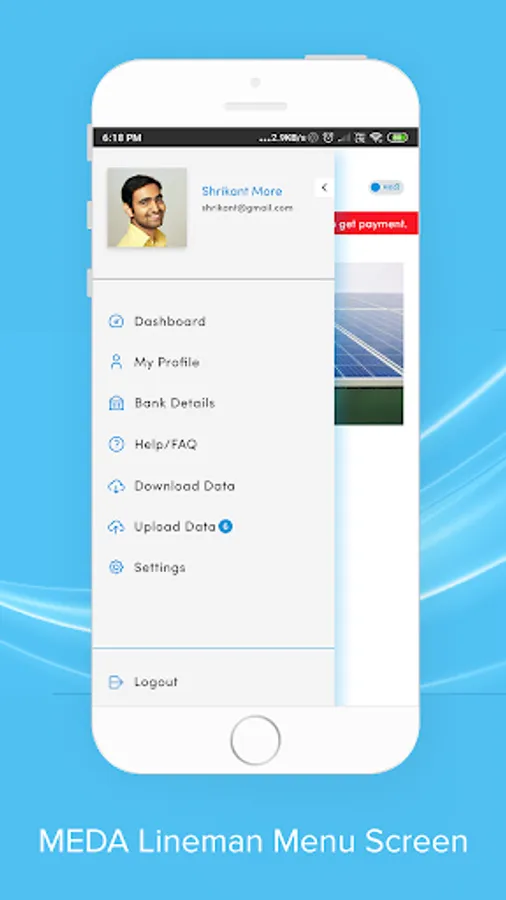Tap Shrikant More's profile photo

click(x=147, y=208)
